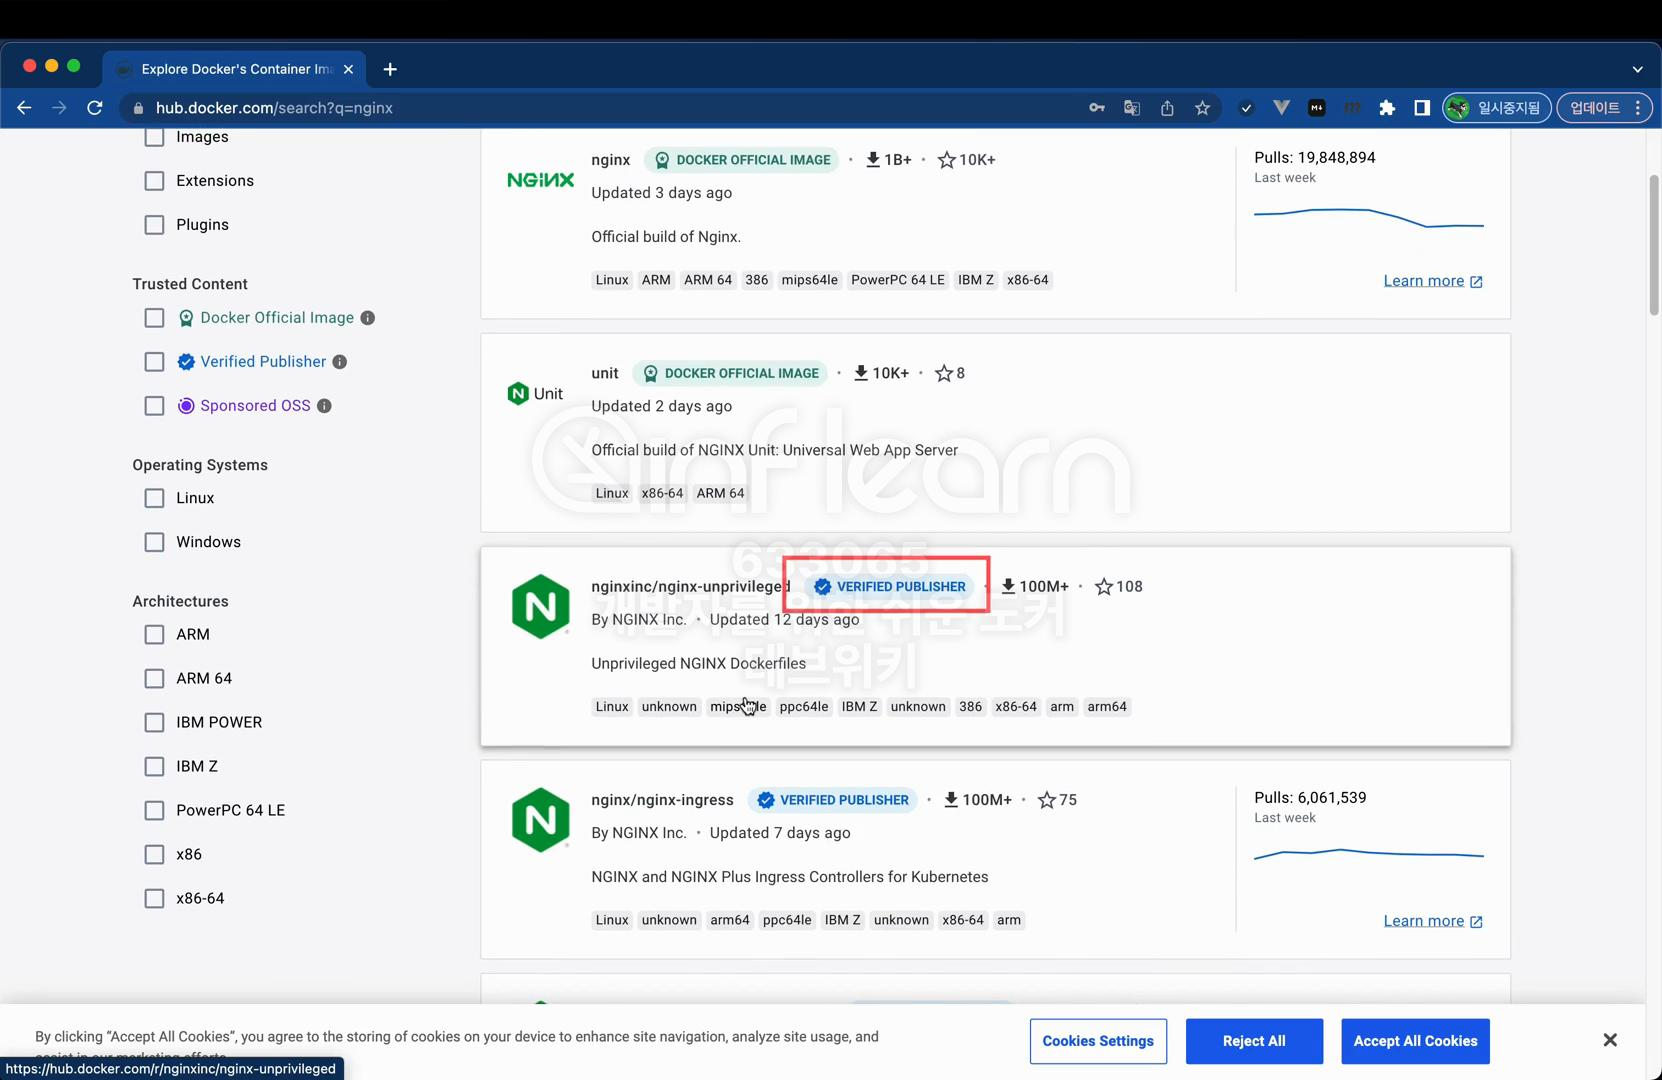Open the Chrome profile button

click(1497, 108)
